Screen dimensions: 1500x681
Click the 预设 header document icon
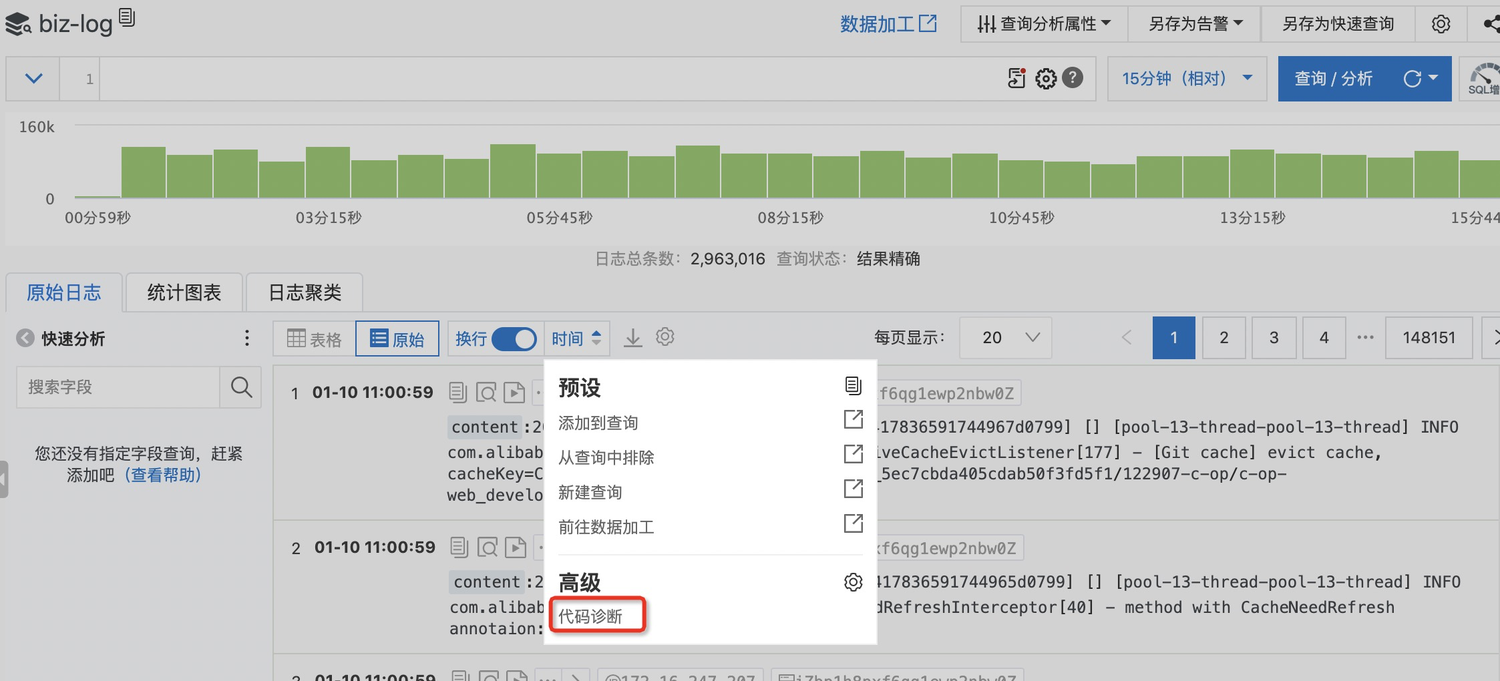(x=853, y=386)
